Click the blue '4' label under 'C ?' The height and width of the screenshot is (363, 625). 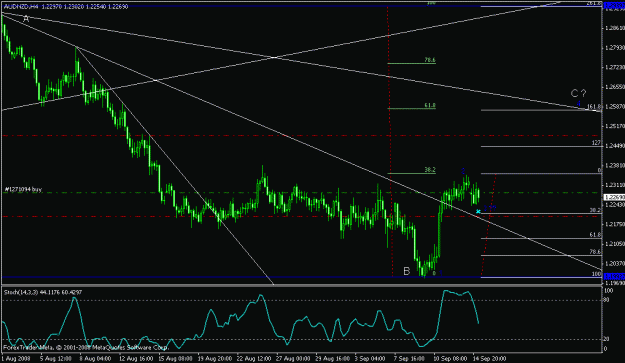[579, 103]
